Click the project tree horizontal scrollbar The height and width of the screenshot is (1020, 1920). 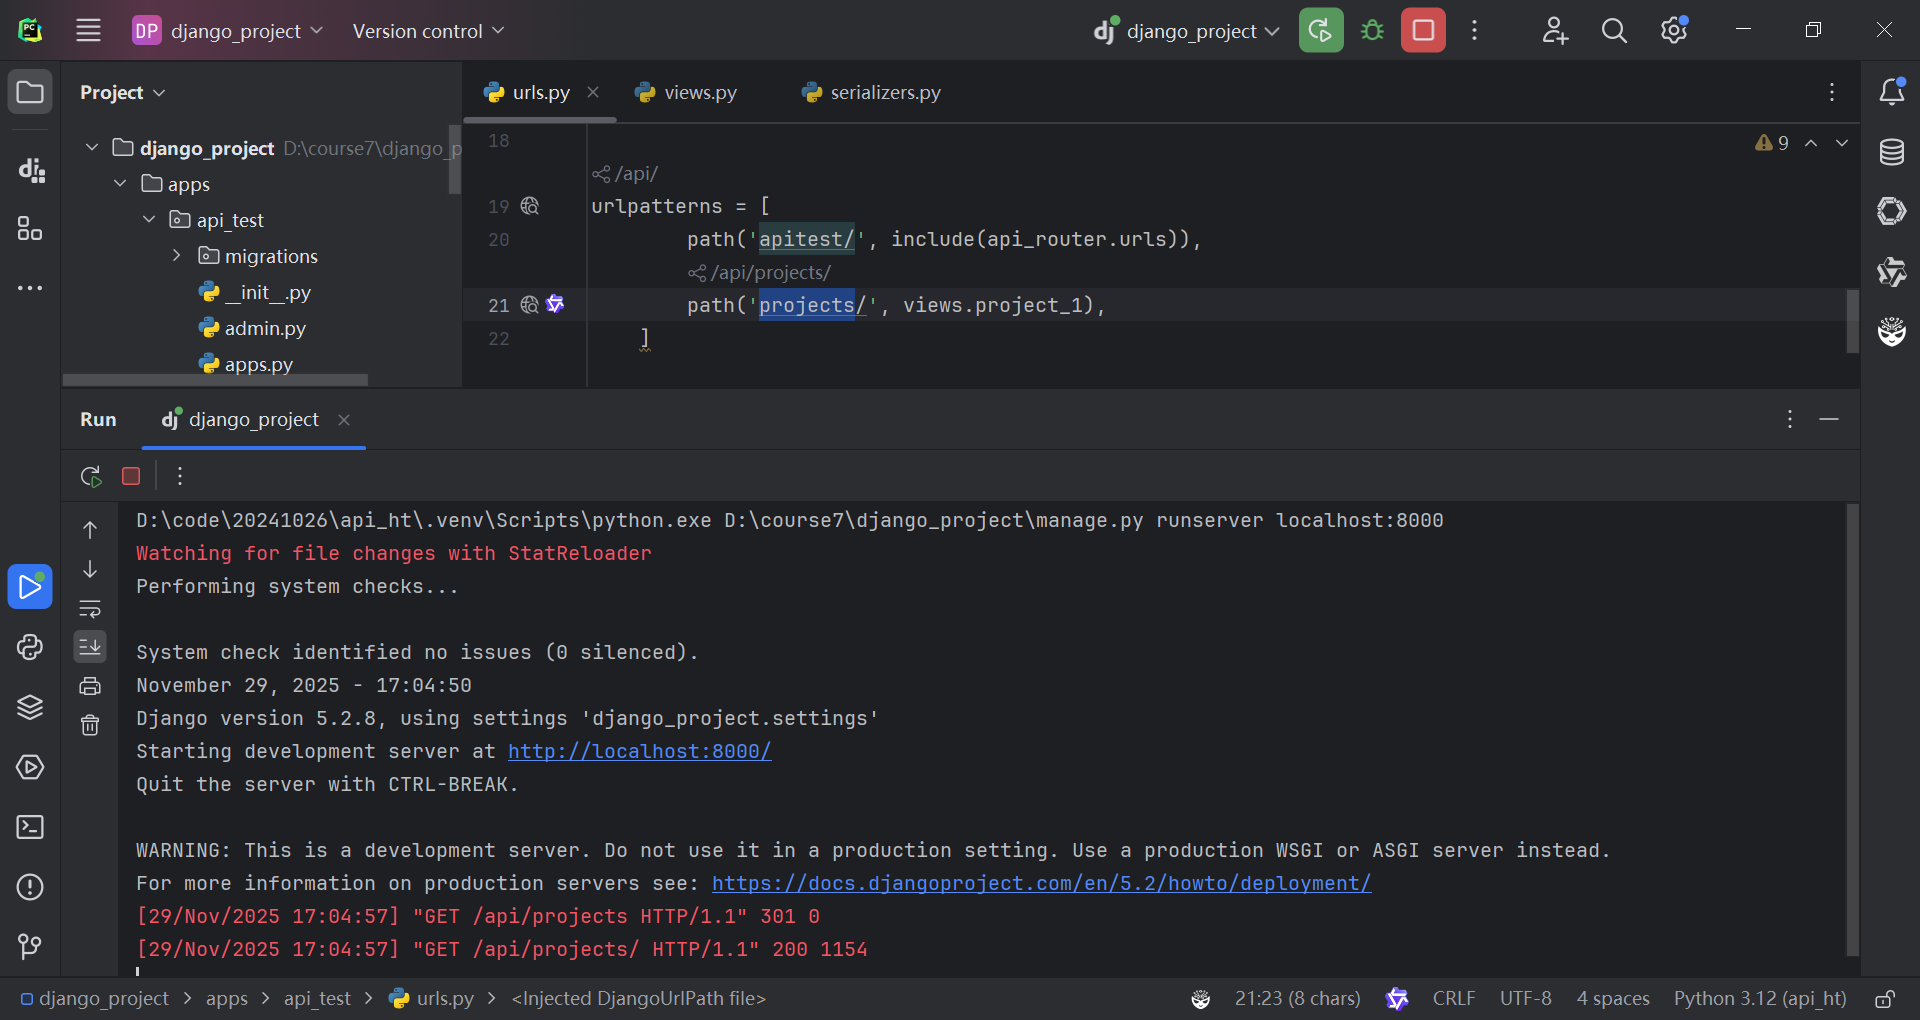(215, 380)
